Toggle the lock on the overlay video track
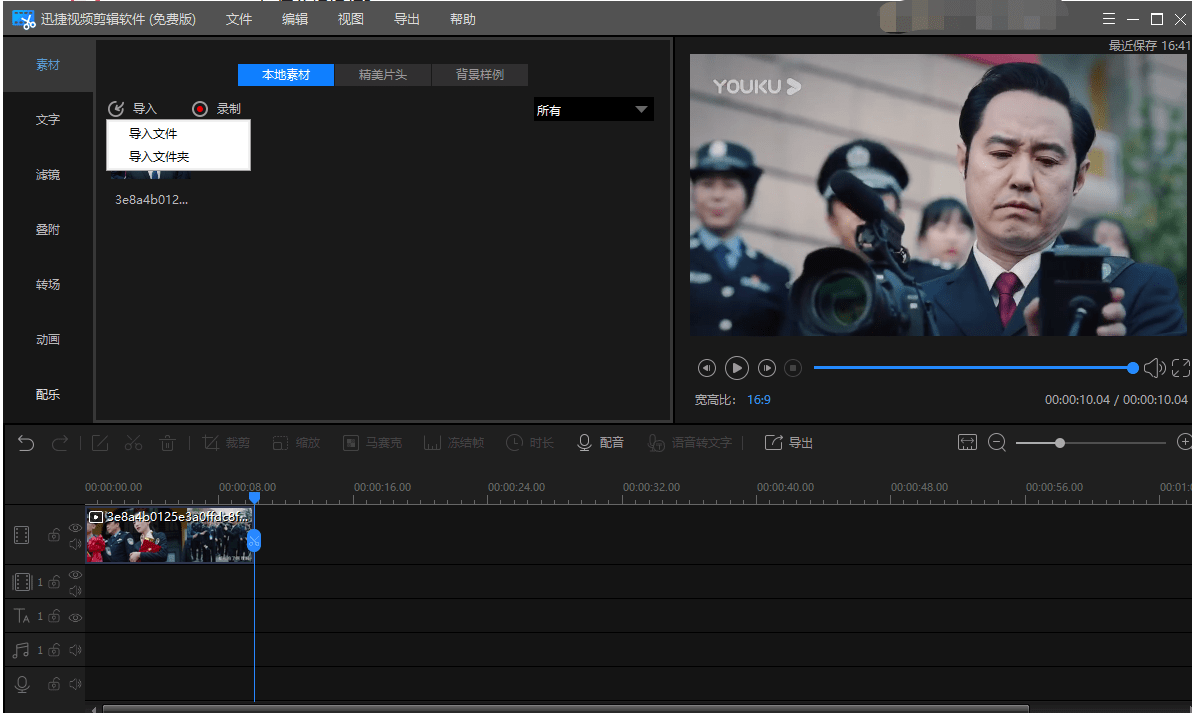The image size is (1192, 713). (54, 582)
